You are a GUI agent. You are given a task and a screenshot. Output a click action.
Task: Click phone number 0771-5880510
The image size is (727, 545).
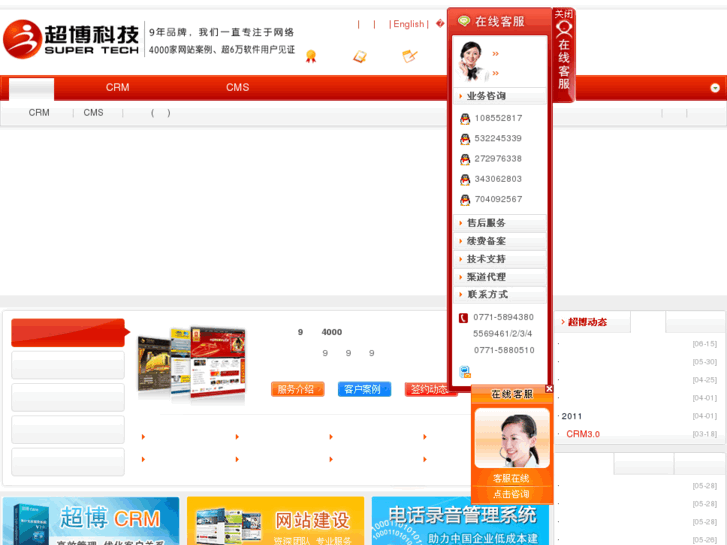[x=504, y=350]
